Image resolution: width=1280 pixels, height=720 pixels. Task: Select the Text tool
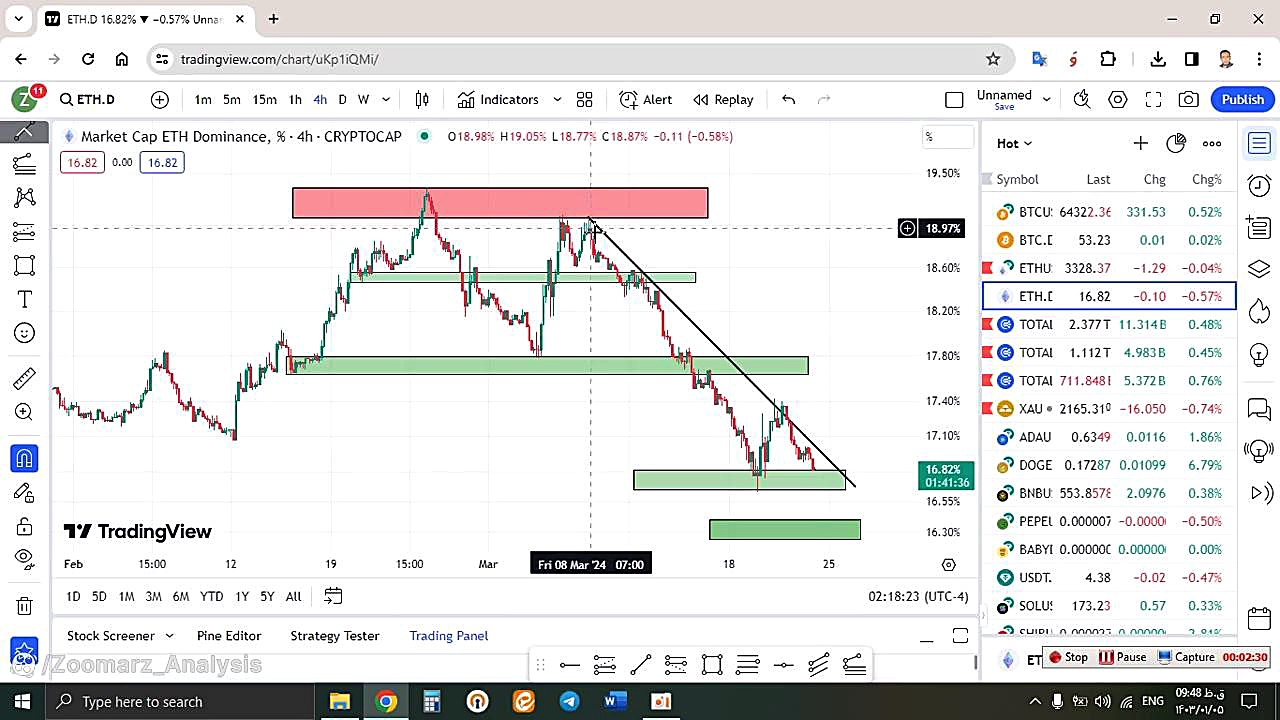pos(25,300)
